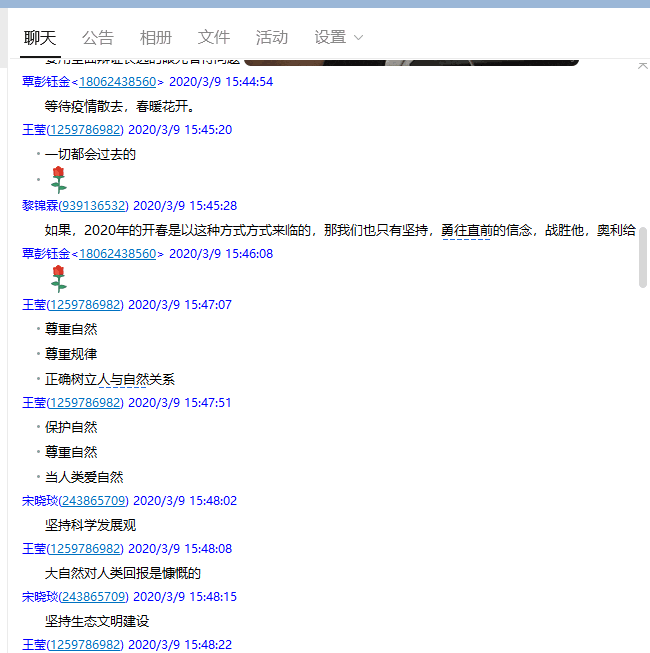Click 王莹's ID link at 15:47:51
The height and width of the screenshot is (653, 650).
[84, 403]
